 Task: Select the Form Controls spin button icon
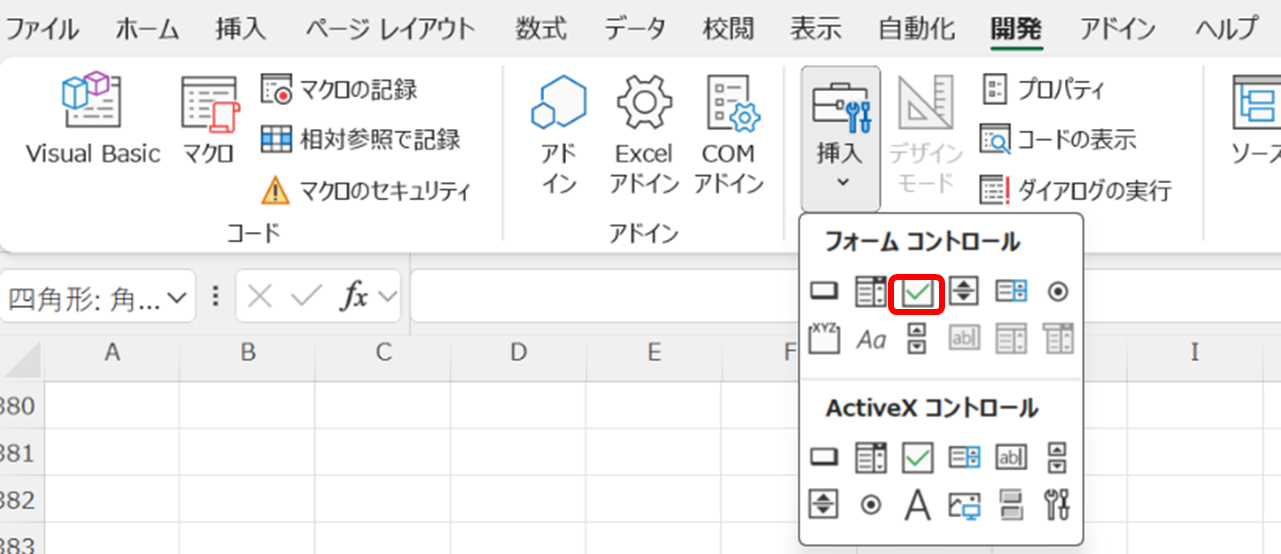[964, 292]
